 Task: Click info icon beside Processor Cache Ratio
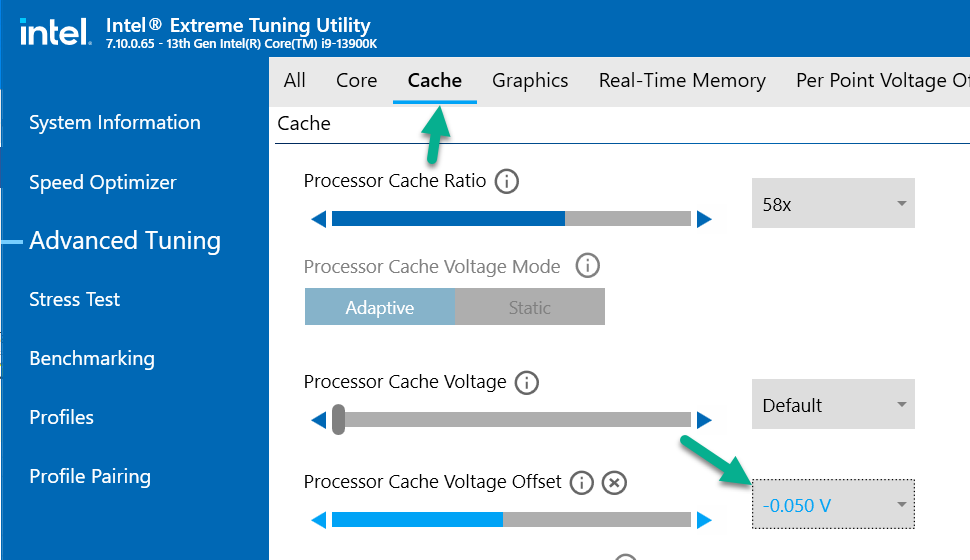point(507,182)
